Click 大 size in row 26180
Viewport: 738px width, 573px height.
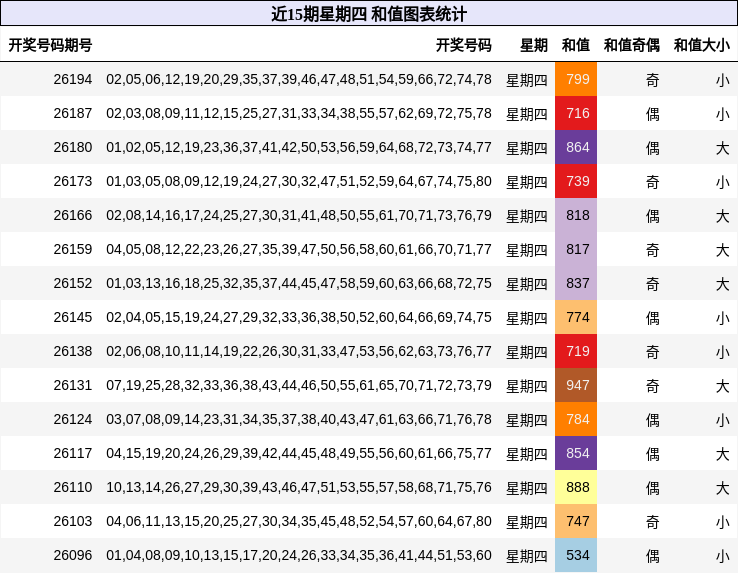(x=722, y=148)
